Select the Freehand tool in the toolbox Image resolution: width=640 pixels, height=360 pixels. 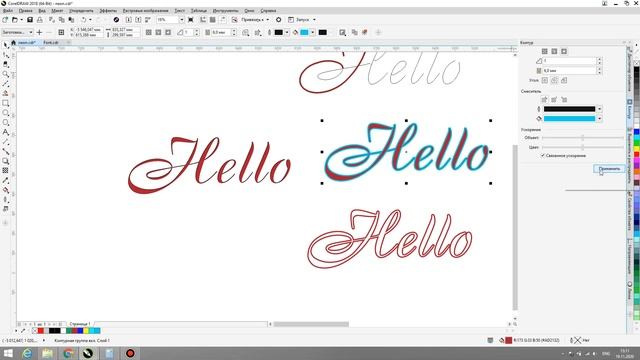click(x=6, y=84)
